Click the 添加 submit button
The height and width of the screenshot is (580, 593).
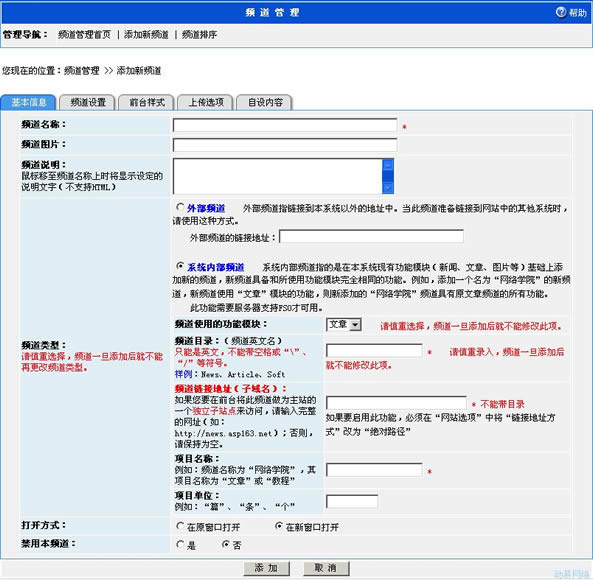click(267, 568)
